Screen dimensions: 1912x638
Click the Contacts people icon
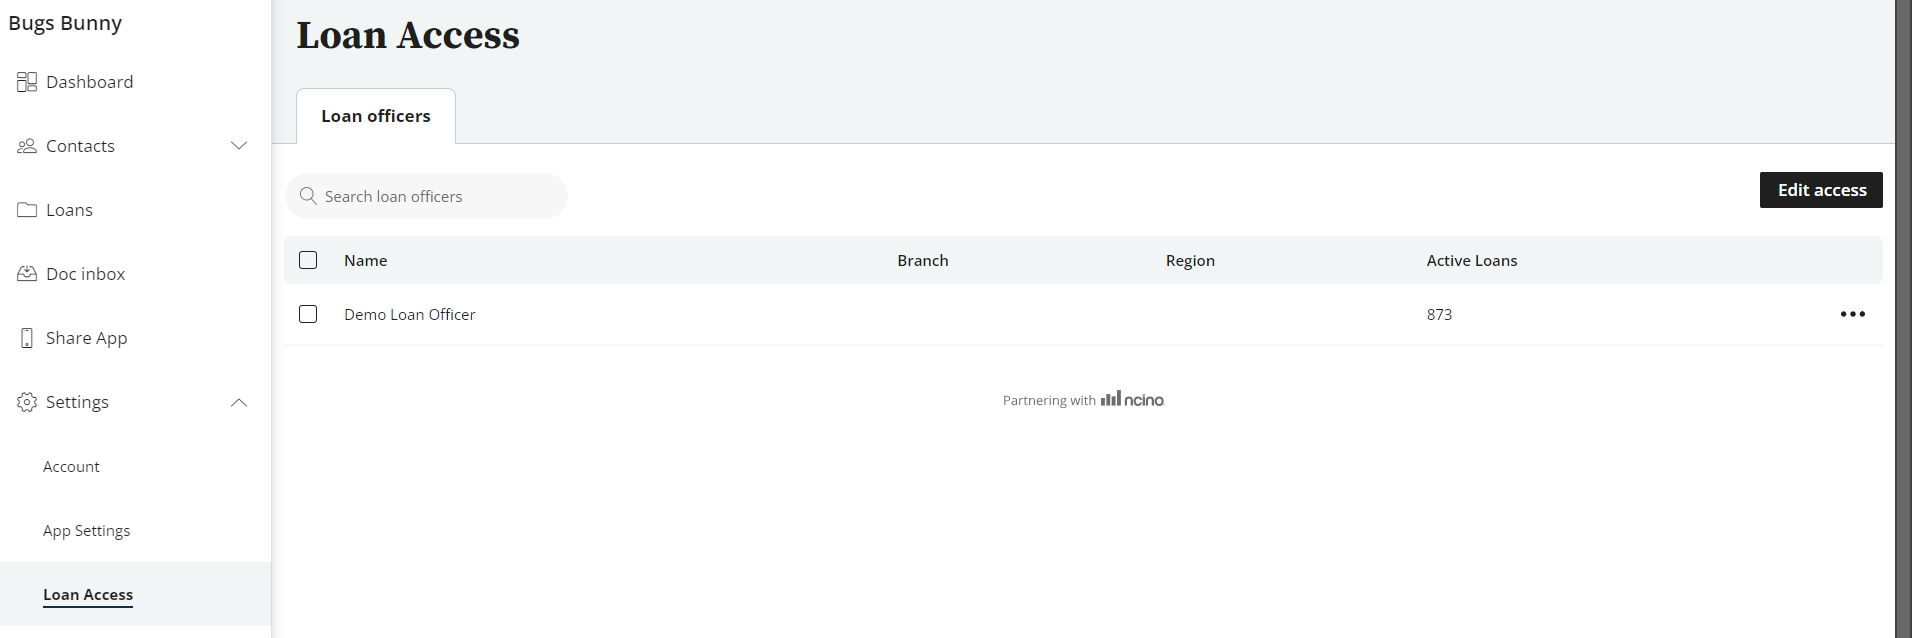[27, 146]
